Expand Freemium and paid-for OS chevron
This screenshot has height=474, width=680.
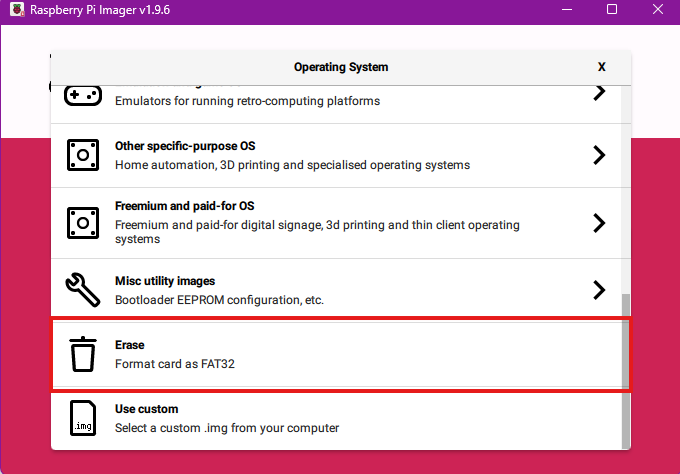coord(599,222)
